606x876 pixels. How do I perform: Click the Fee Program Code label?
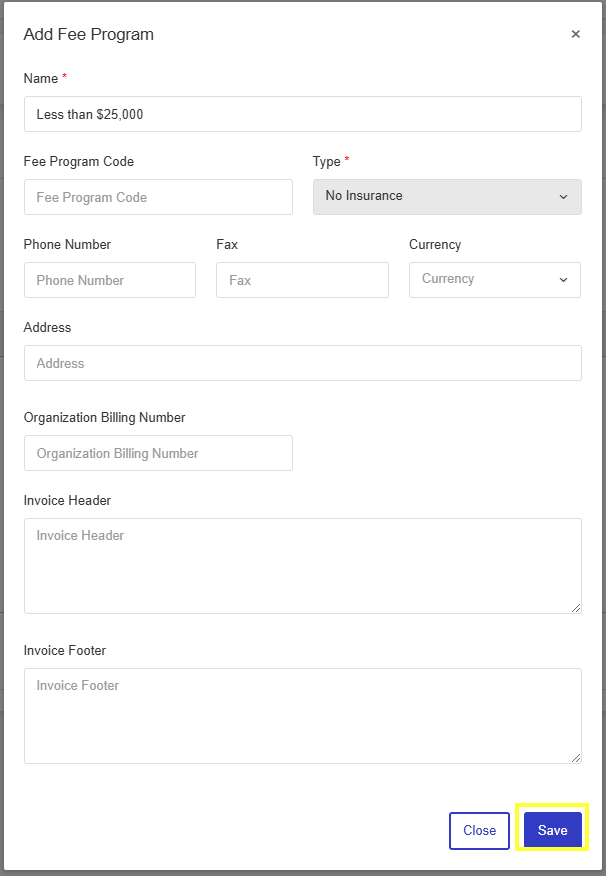(79, 161)
